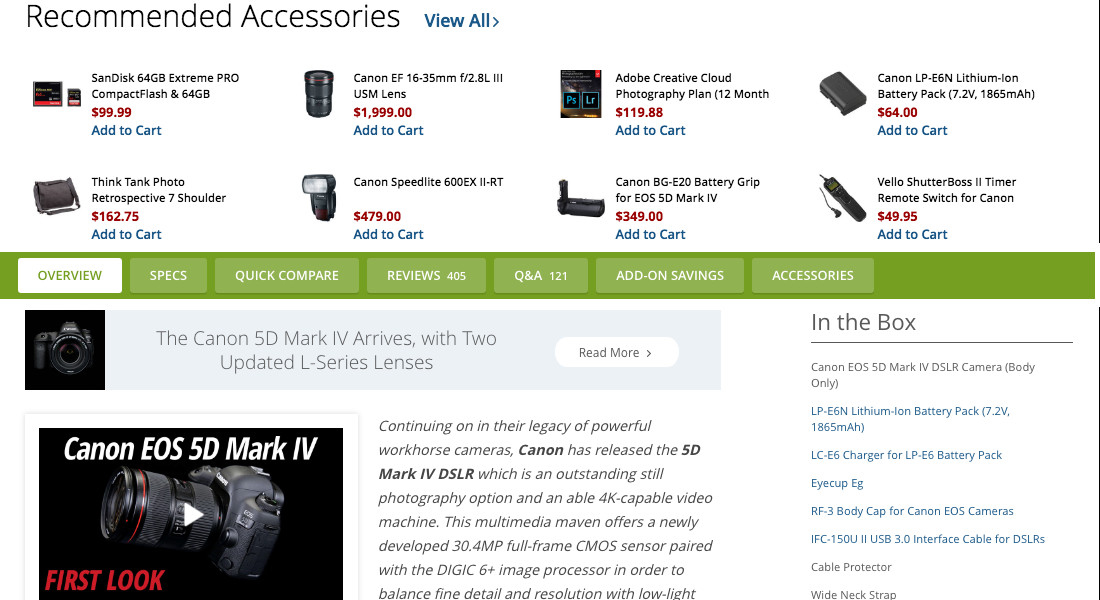Add the Vello ShutterBoss II Timer to cart
This screenshot has height=600, width=1100.
tap(912, 234)
